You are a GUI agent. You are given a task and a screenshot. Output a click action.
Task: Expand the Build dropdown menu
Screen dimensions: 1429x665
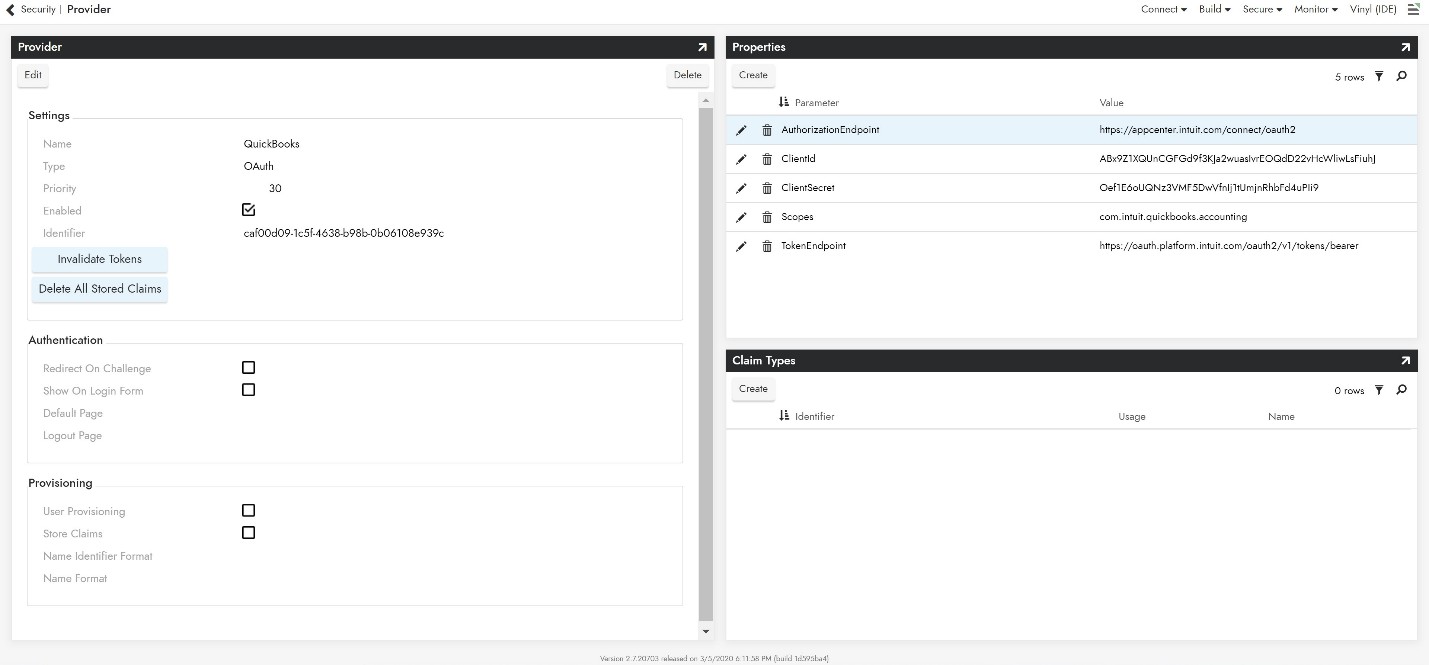click(x=1214, y=9)
